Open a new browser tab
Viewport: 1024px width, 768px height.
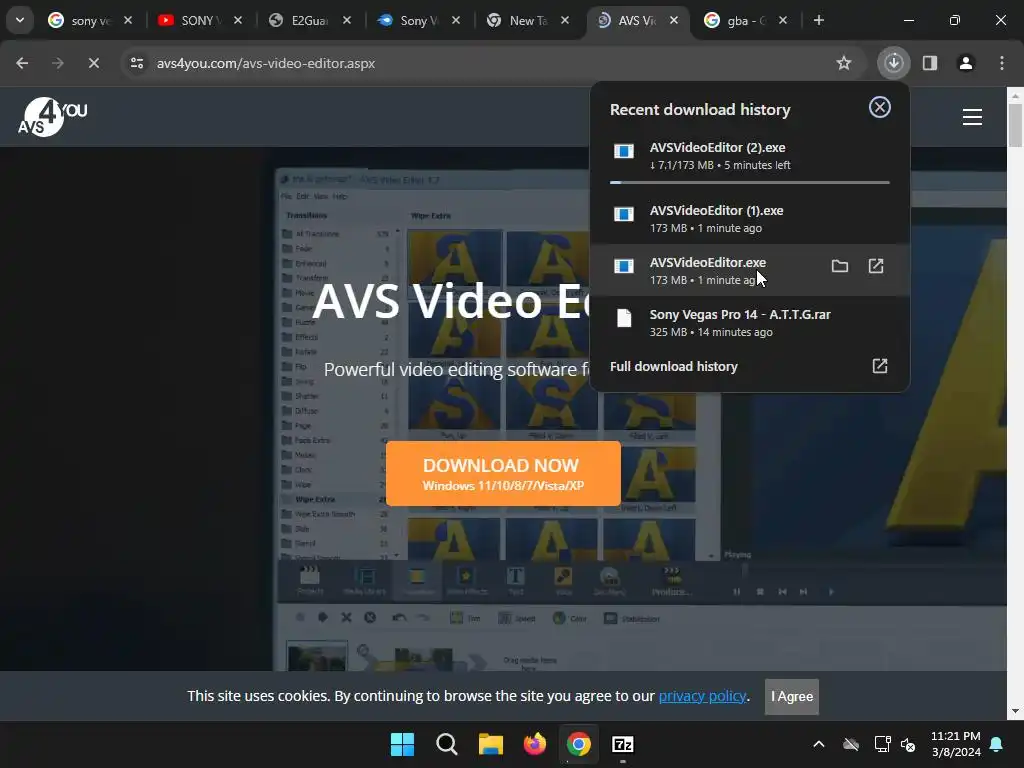(x=818, y=20)
